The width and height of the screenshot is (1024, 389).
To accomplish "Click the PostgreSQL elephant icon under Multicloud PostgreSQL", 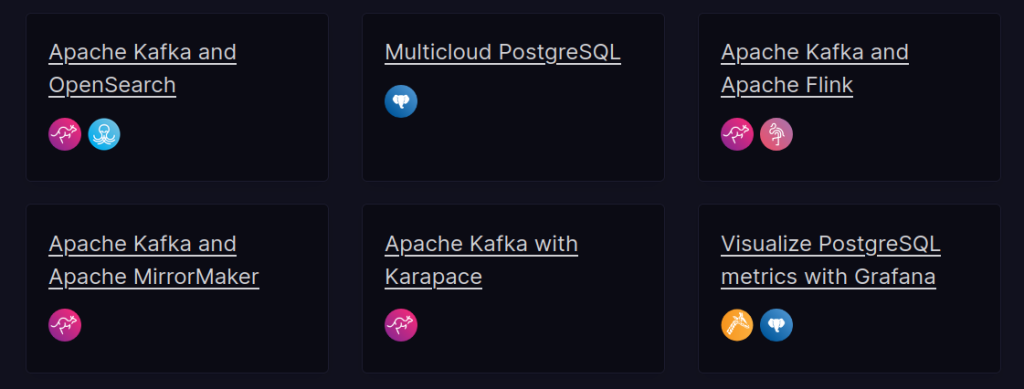I will pos(401,102).
